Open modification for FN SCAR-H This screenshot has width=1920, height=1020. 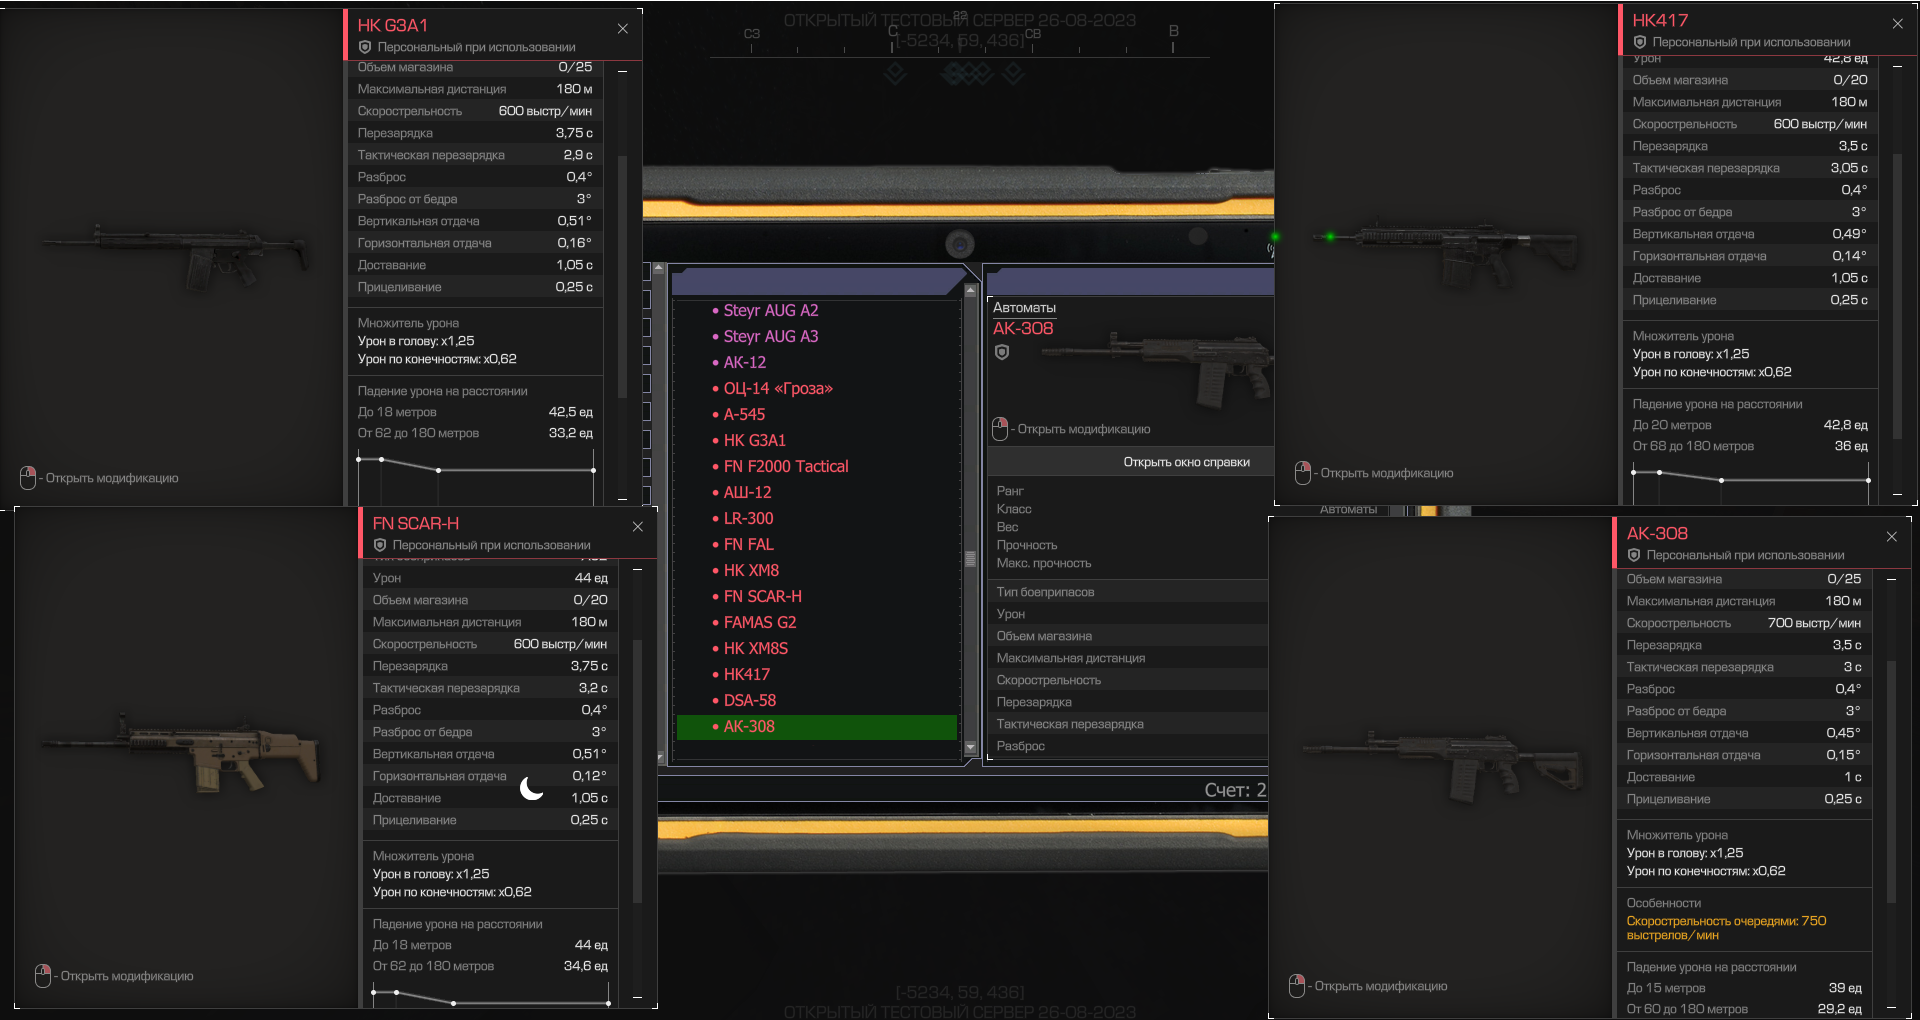point(127,976)
